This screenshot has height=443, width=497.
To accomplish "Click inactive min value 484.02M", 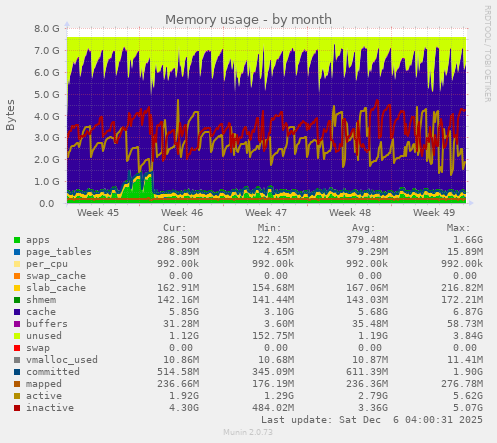I will [x=273, y=408].
